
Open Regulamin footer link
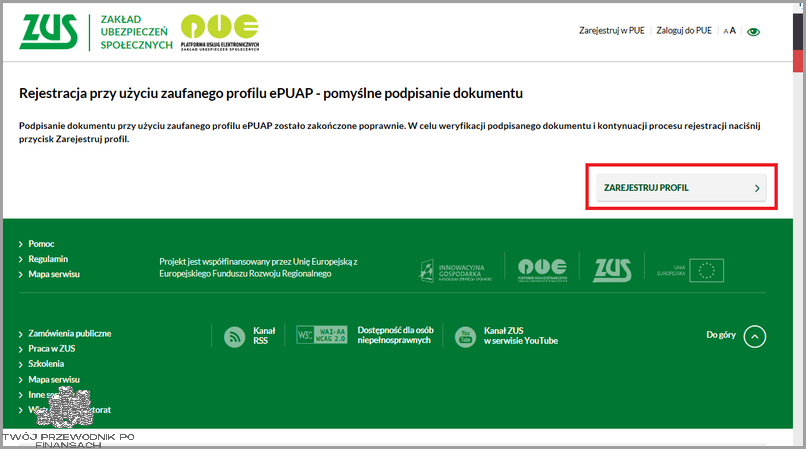click(x=48, y=259)
